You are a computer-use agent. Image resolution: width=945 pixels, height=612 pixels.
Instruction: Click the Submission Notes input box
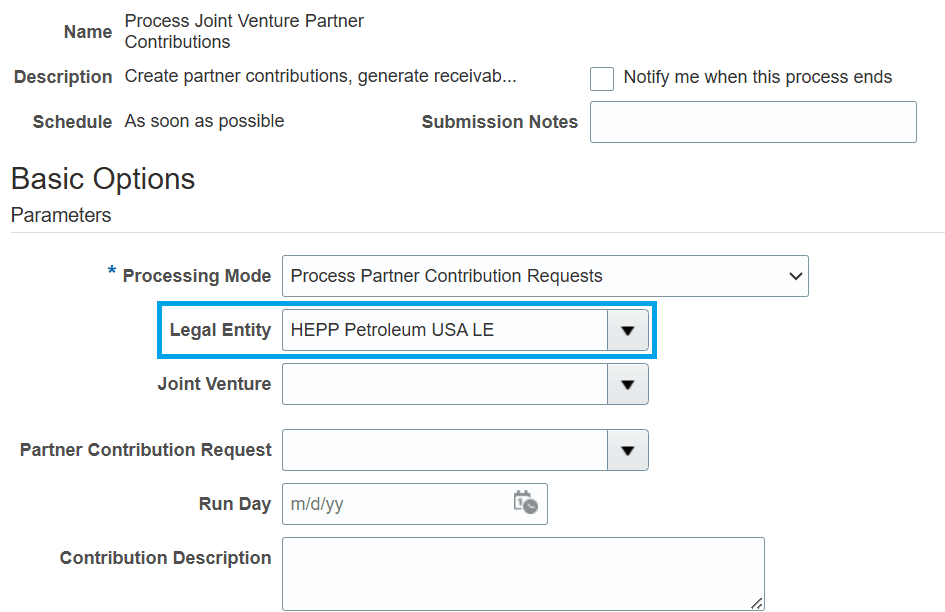click(x=753, y=122)
